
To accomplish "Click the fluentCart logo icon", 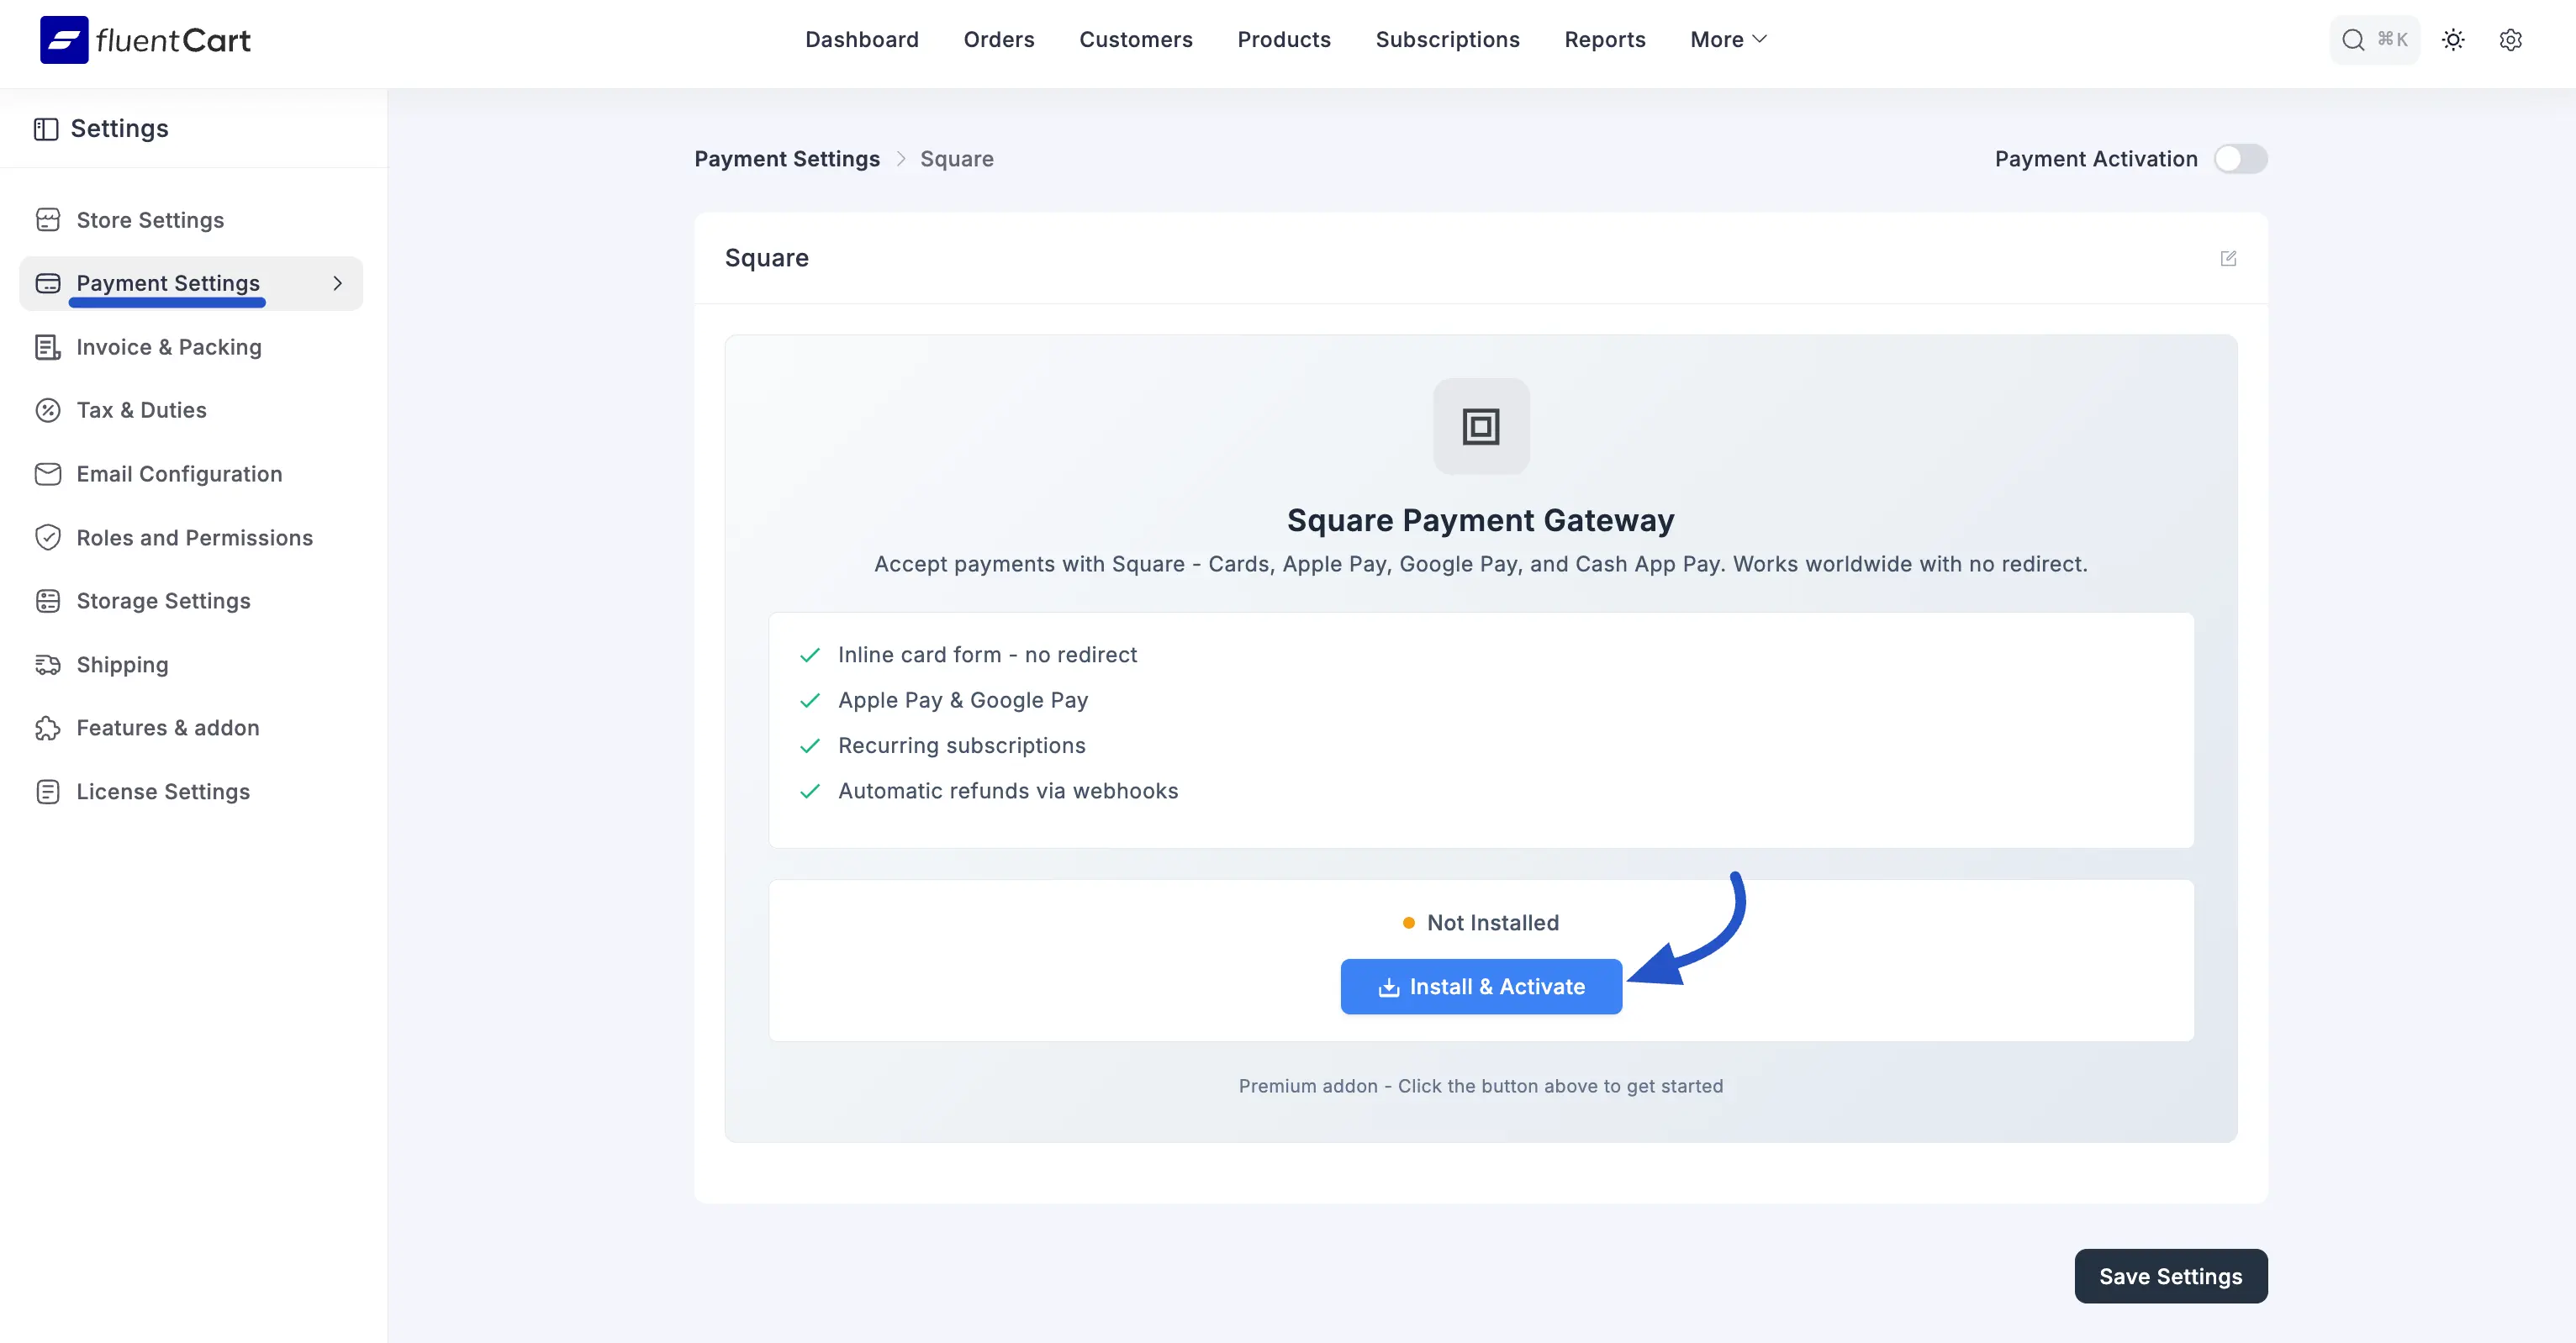I will 64,40.
